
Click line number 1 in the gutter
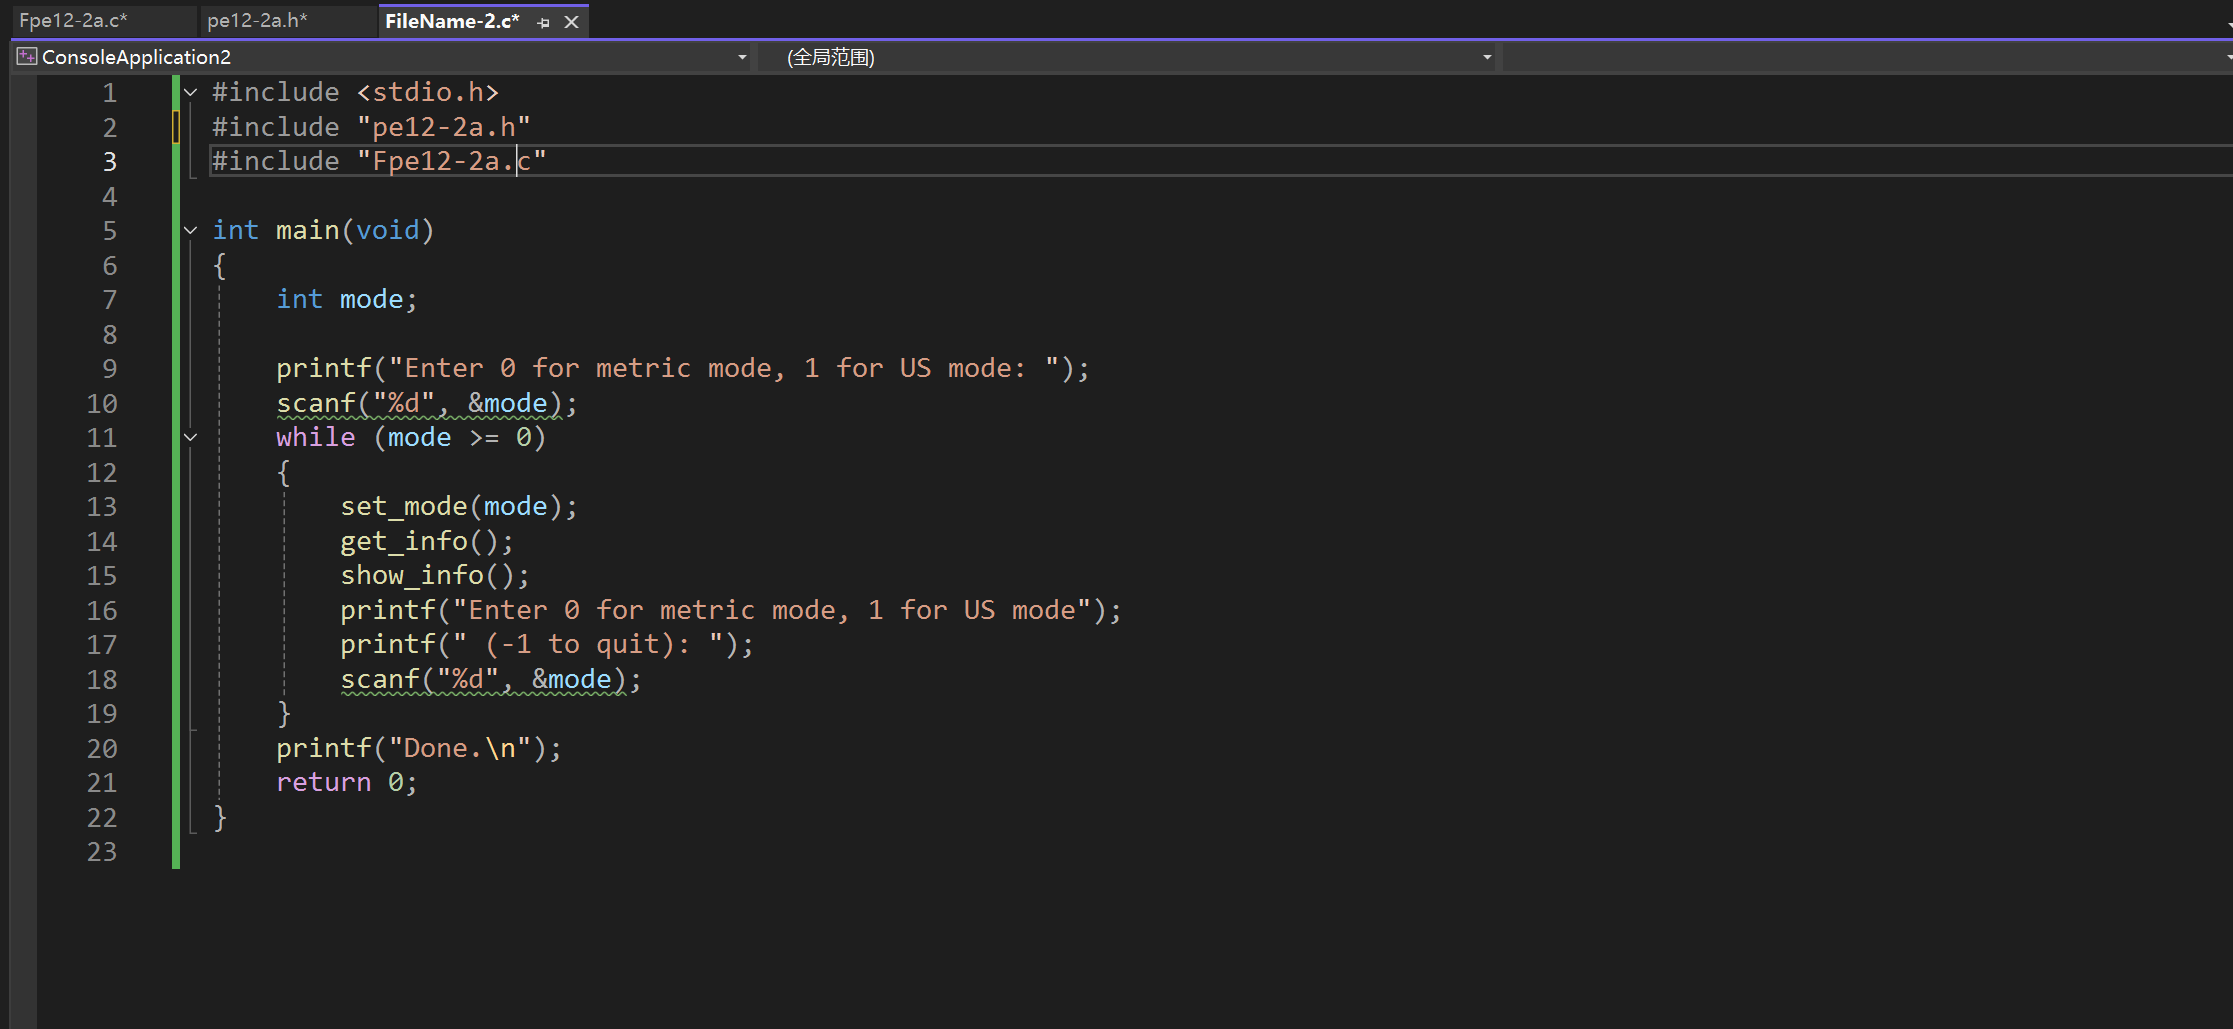(x=110, y=93)
